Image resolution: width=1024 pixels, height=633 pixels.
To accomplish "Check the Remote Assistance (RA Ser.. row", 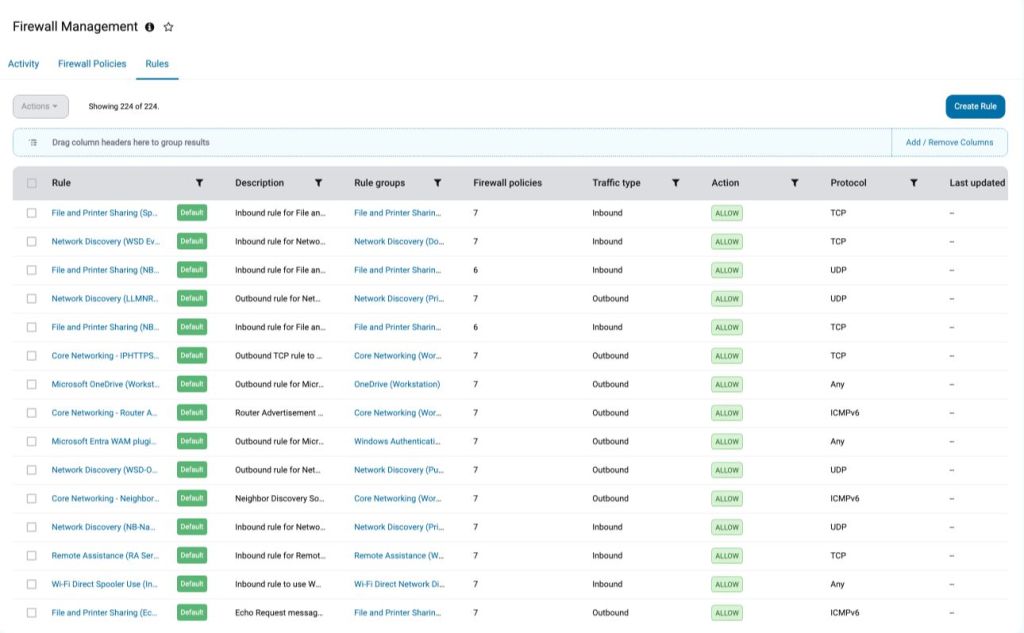I will [x=31, y=555].
